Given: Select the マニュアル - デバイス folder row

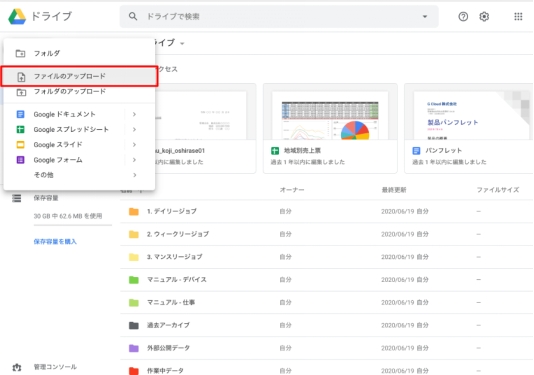Looking at the screenshot, I should coord(327,280).
